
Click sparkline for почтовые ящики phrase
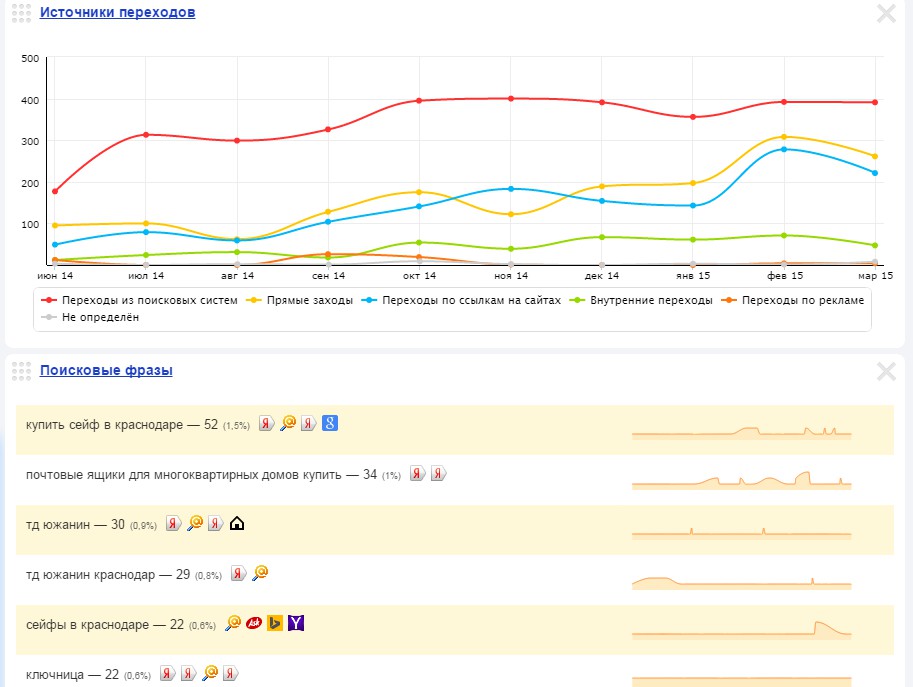tap(741, 480)
